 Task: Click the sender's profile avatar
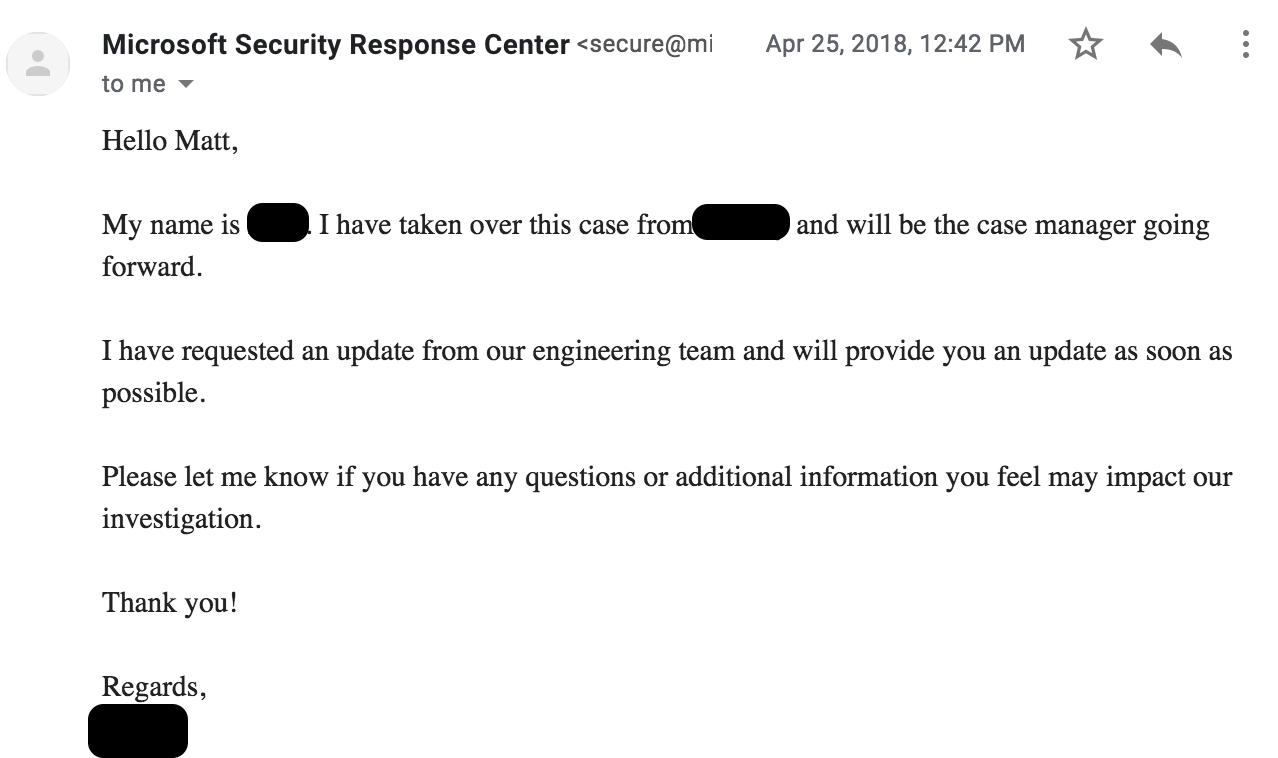[38, 64]
